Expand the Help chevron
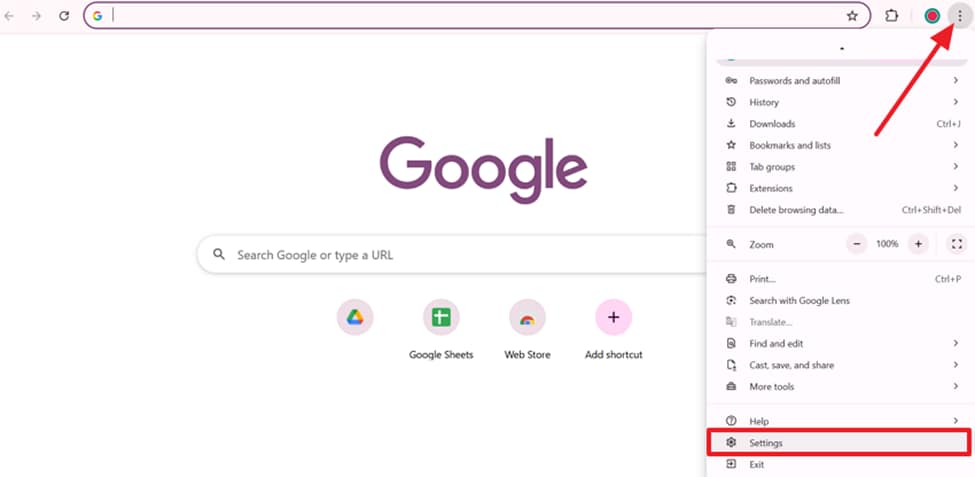This screenshot has height=477, width=975. (x=956, y=421)
